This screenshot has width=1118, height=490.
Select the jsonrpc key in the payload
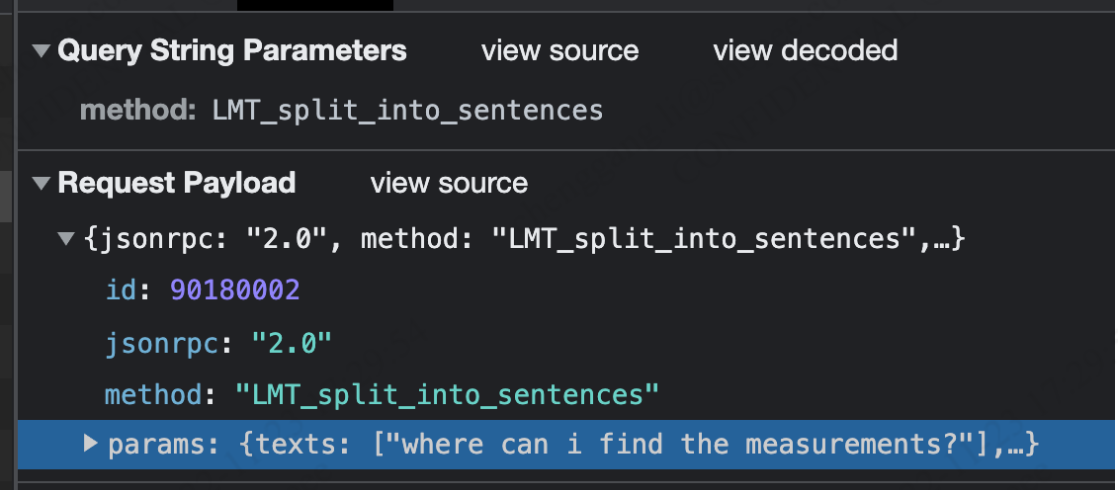[x=162, y=344]
